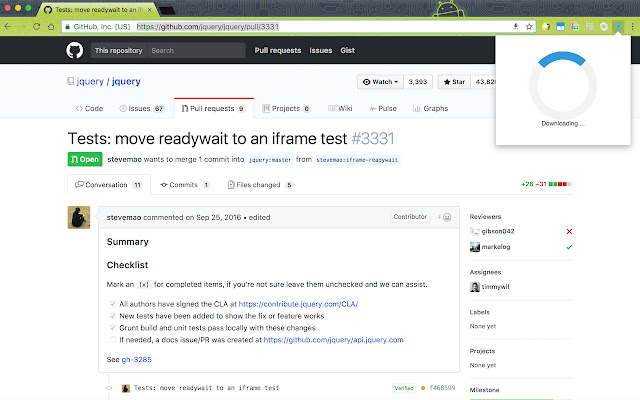Open the Issues tab
This screenshot has width=640, height=400.
click(x=142, y=108)
